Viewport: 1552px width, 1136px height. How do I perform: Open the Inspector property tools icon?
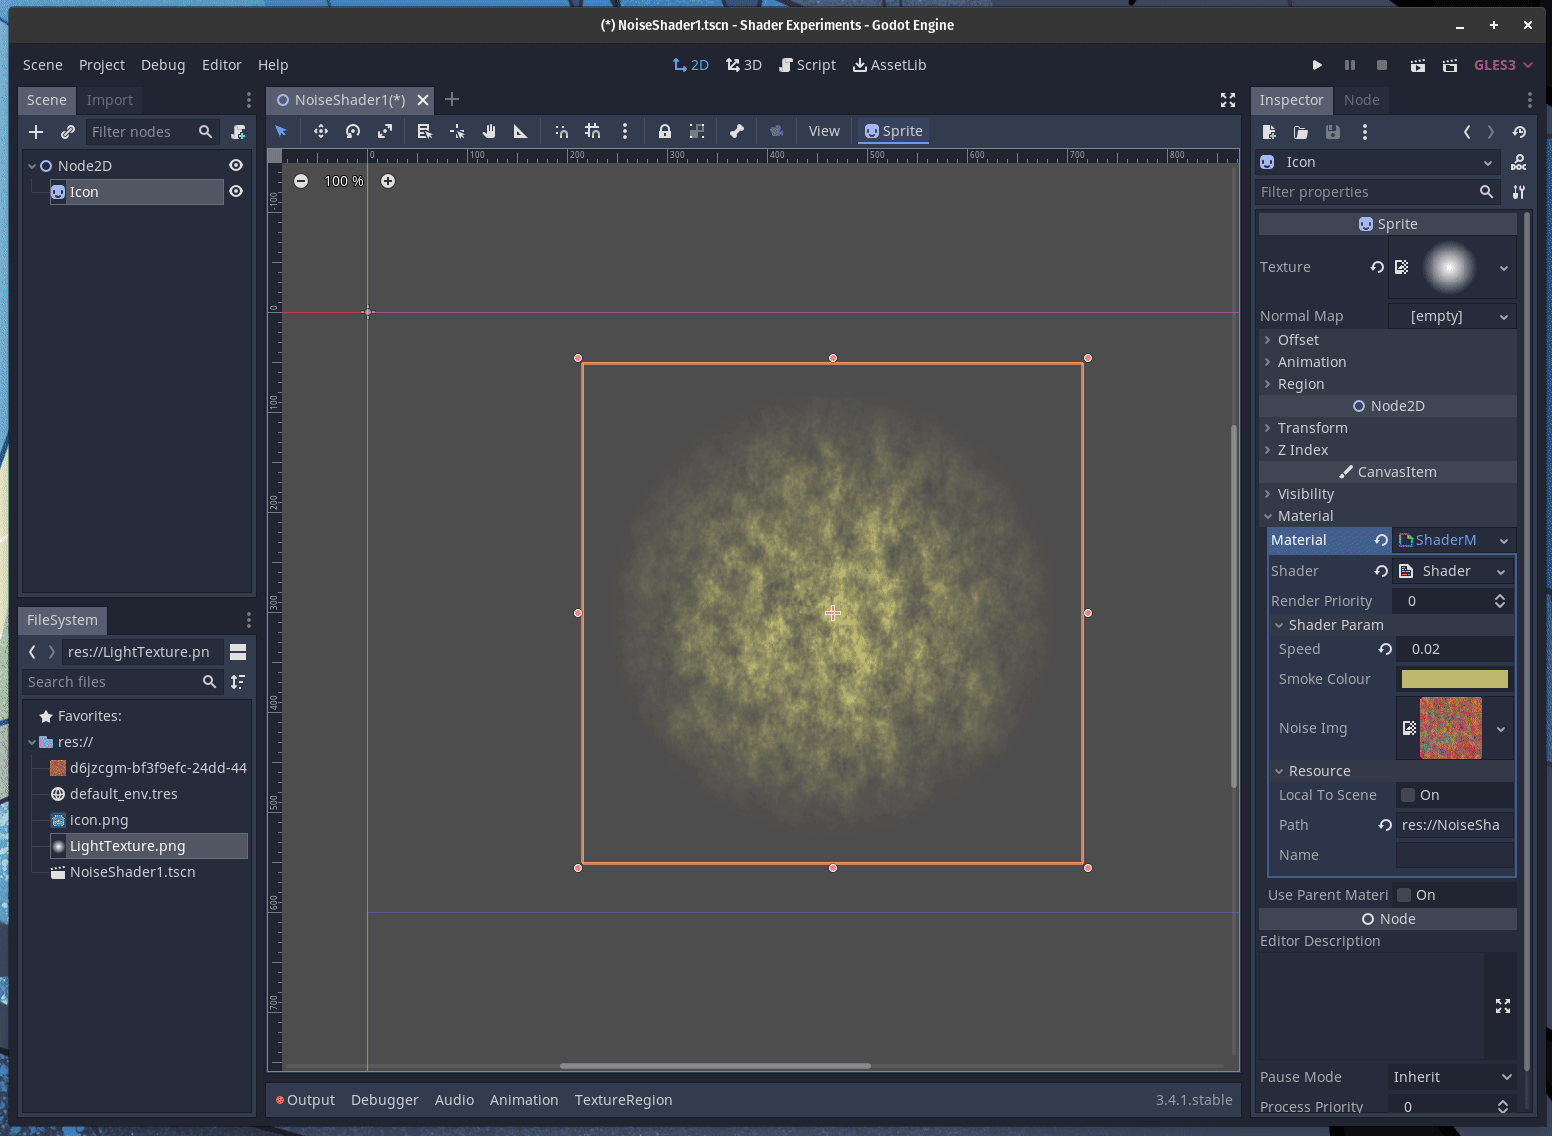pyautogui.click(x=1519, y=192)
